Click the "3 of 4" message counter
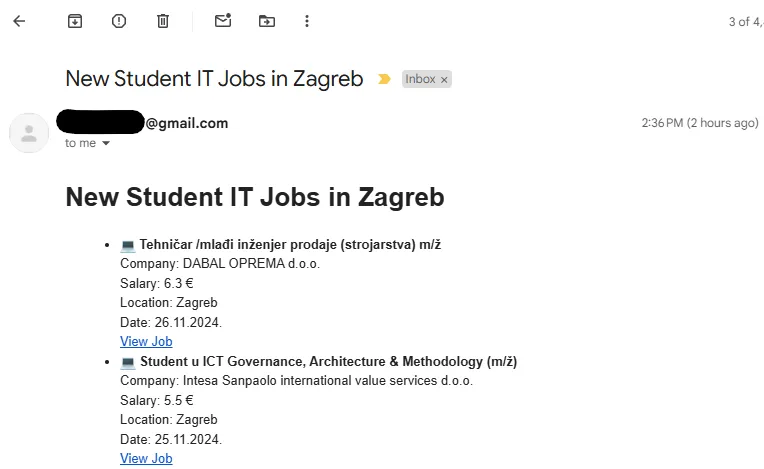This screenshot has height=469, width=764. pyautogui.click(x=745, y=21)
